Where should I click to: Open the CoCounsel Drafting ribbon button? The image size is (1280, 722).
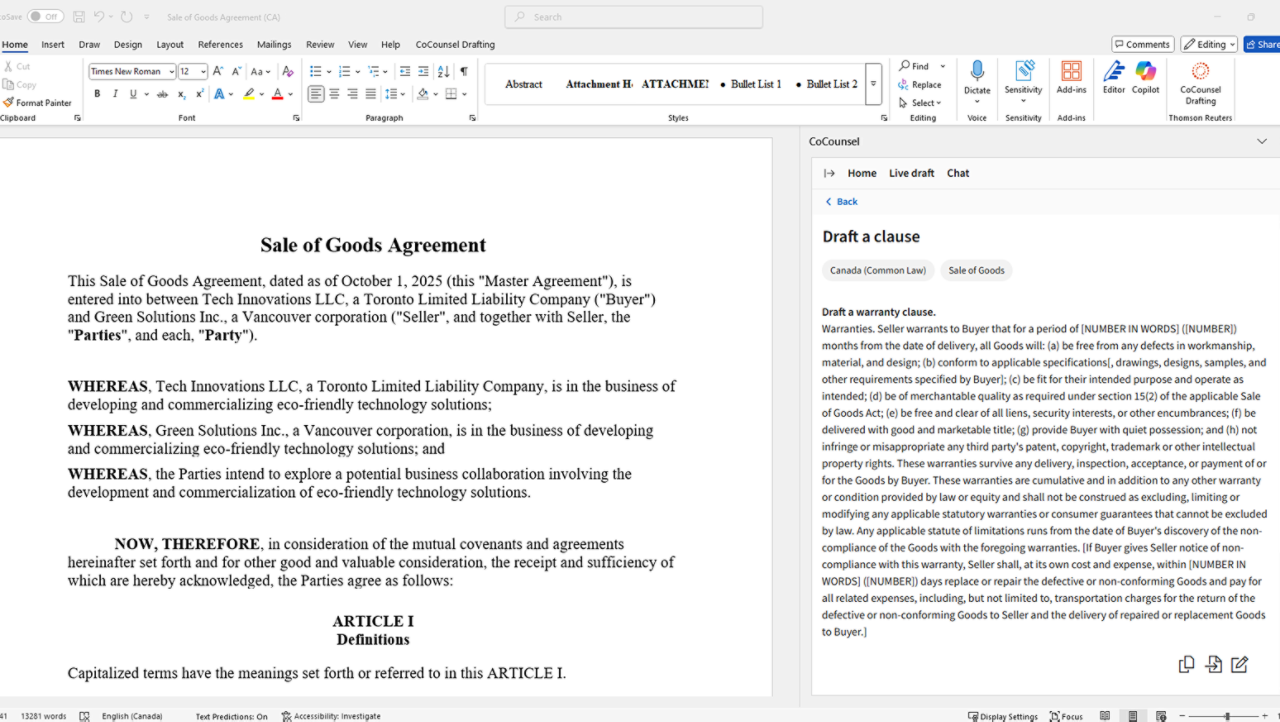pyautogui.click(x=1200, y=80)
